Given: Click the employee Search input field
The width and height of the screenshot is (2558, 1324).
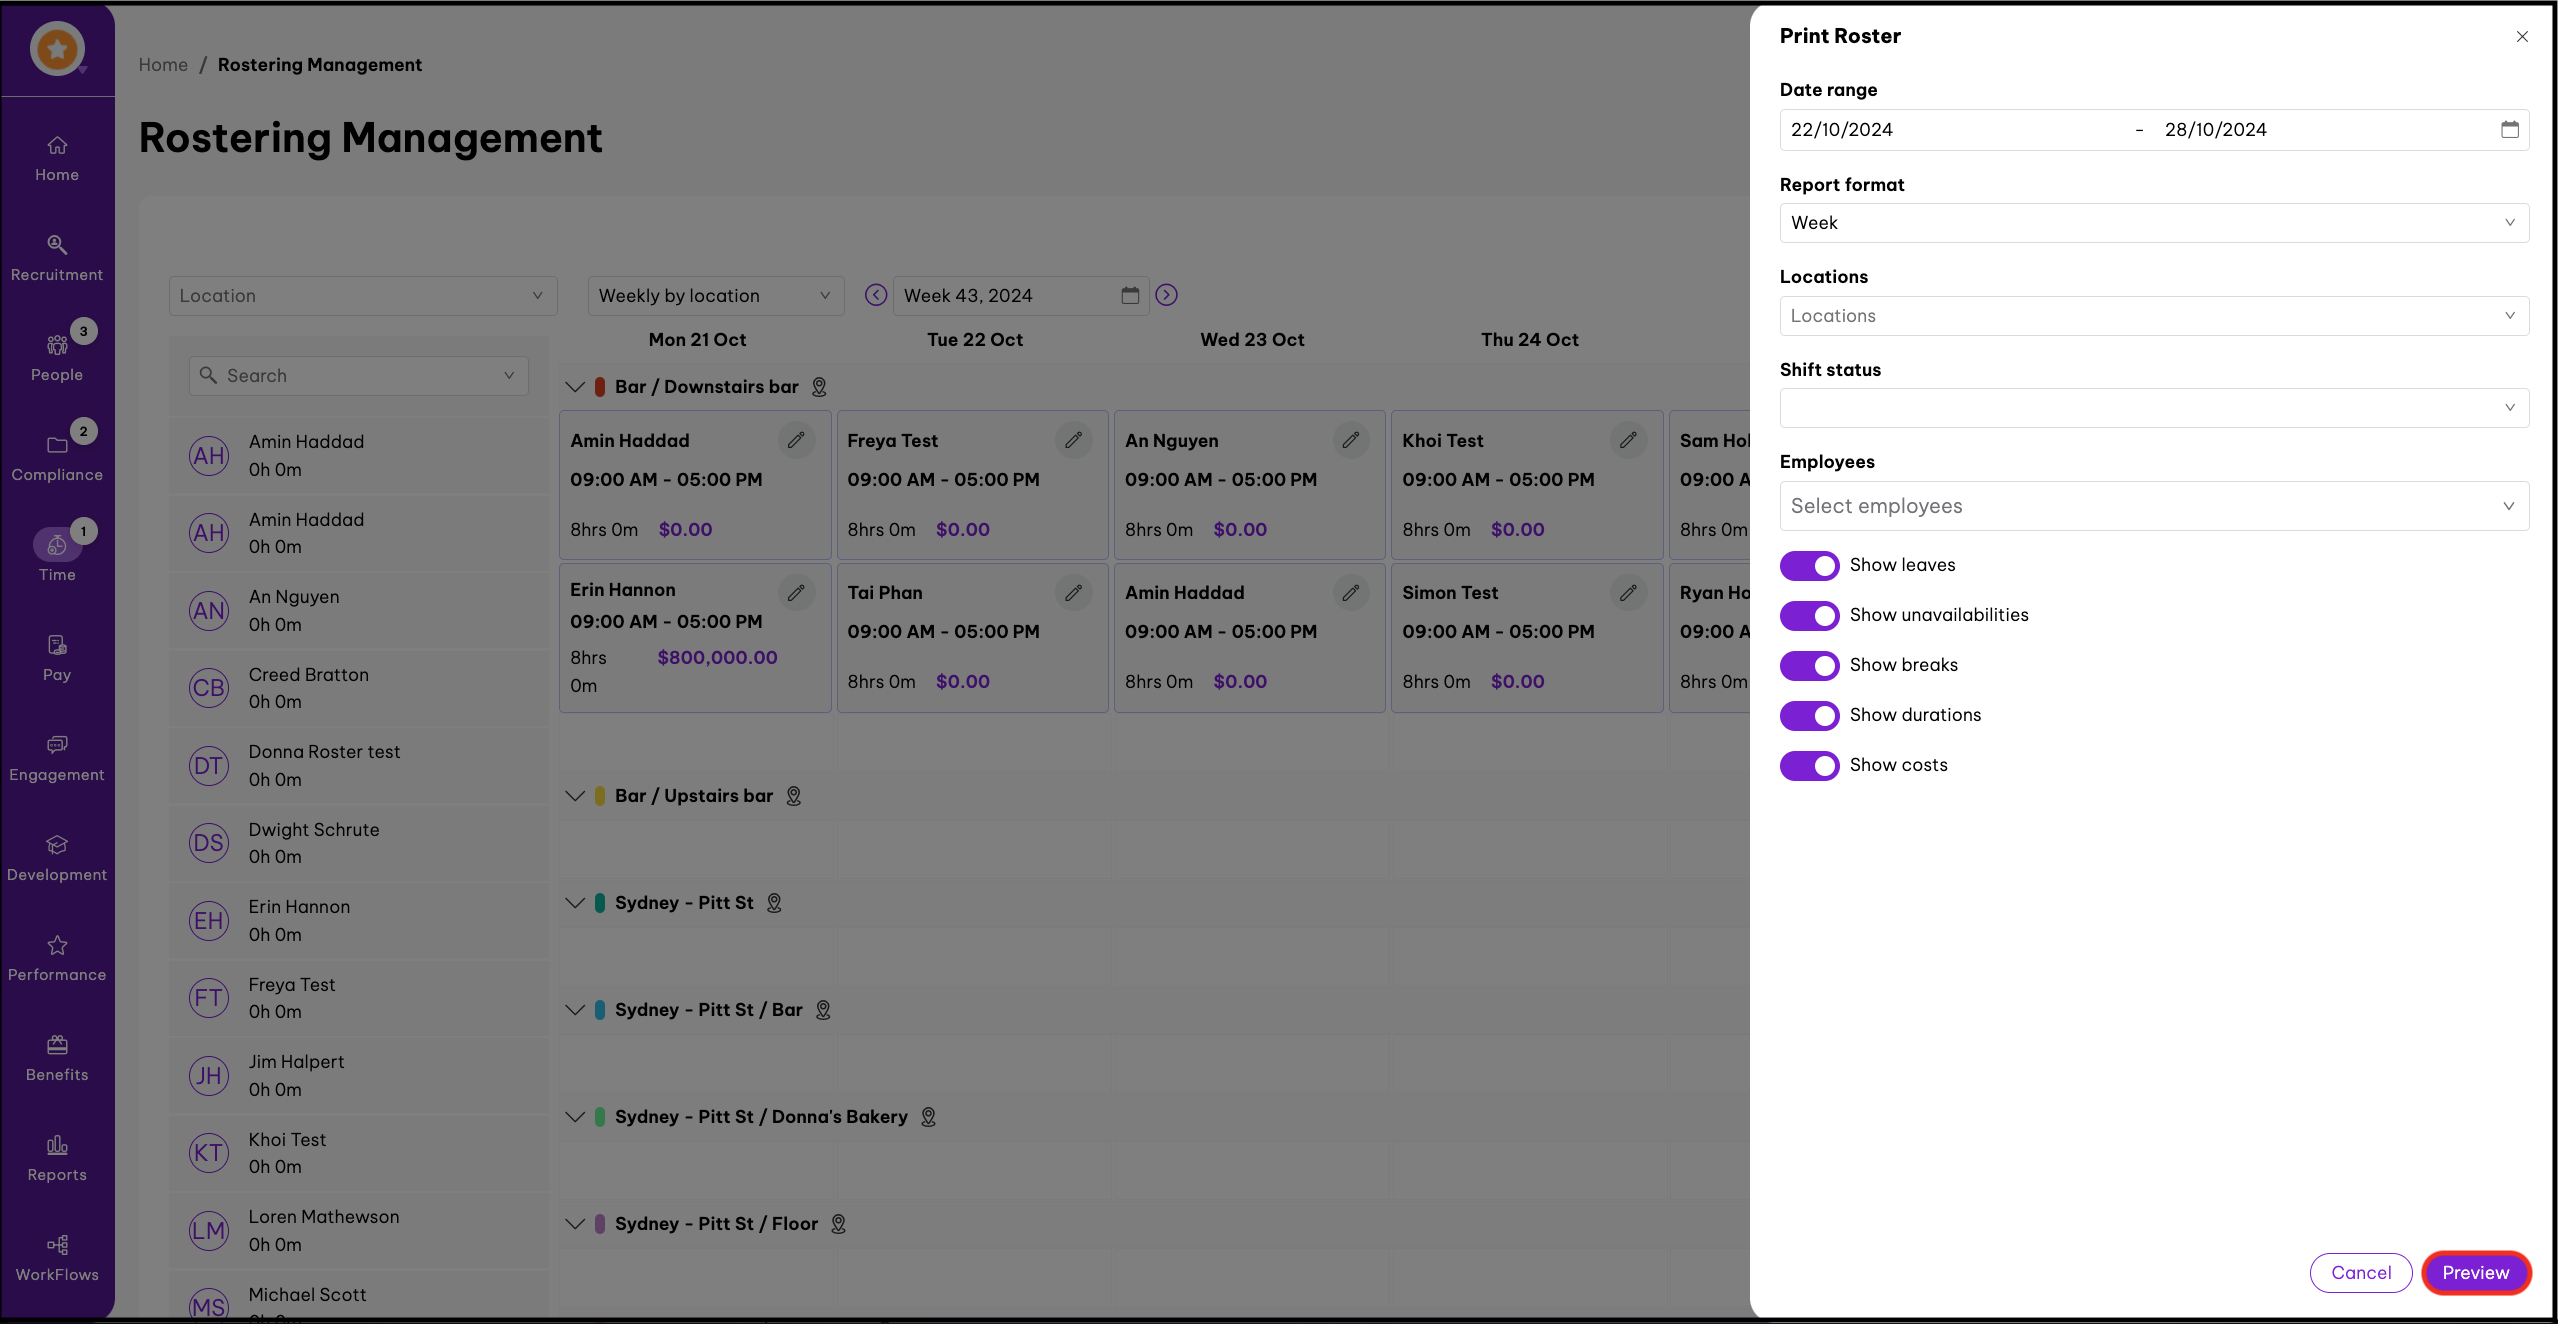Looking at the screenshot, I should (358, 376).
